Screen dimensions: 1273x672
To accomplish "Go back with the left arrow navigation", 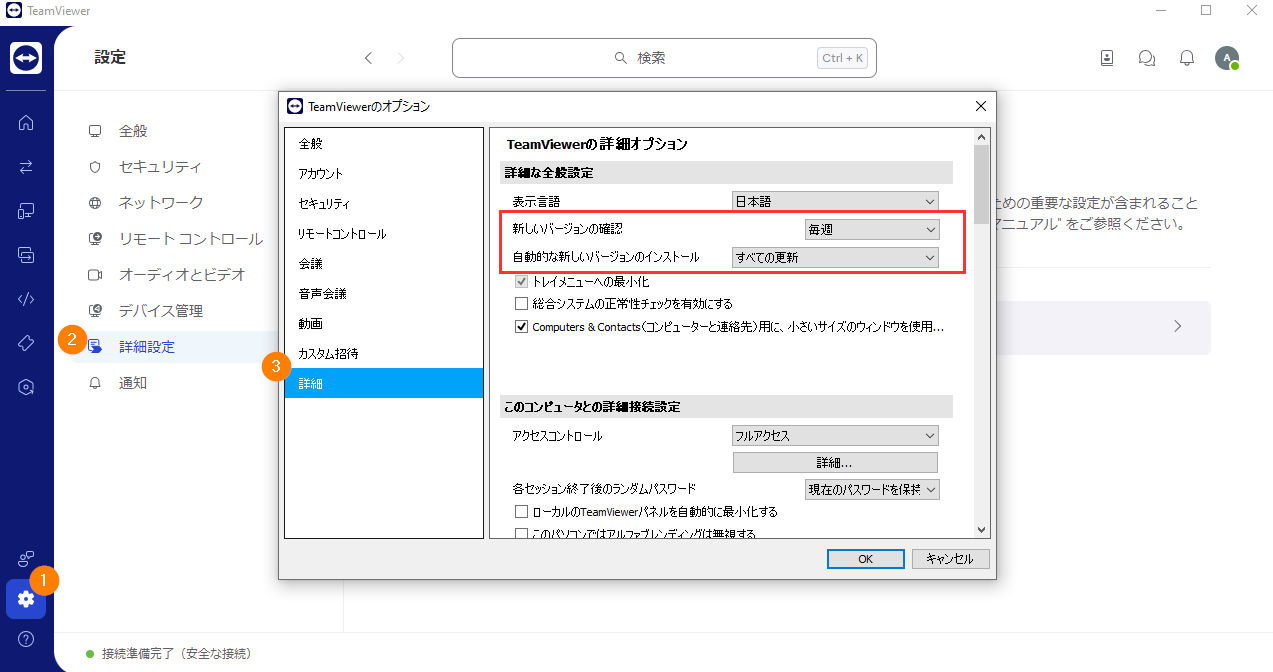I will click(x=368, y=58).
